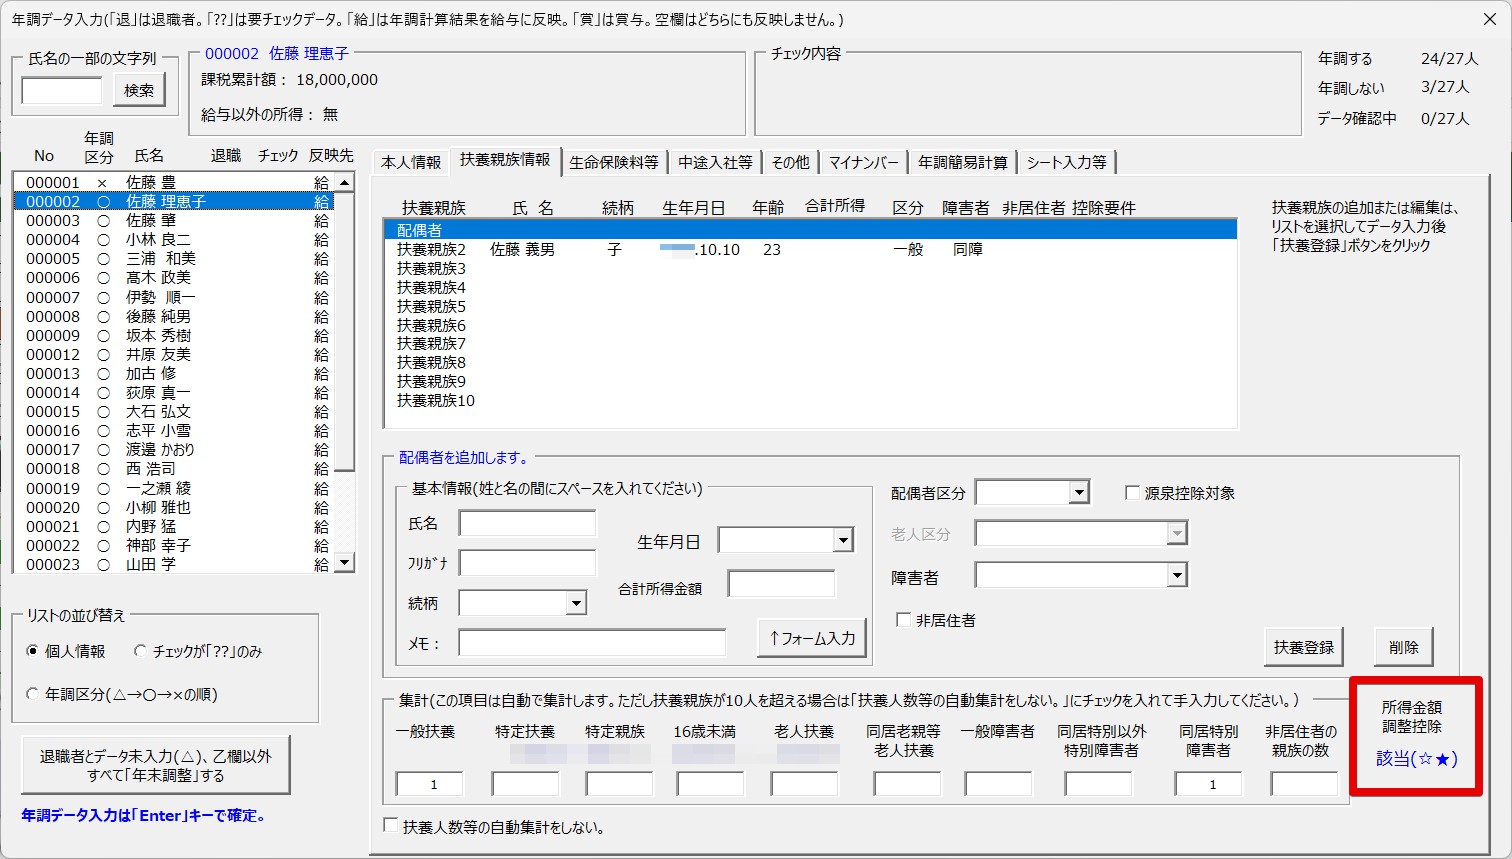
Task: Click the ↑フォーム入力 button
Action: tap(811, 638)
